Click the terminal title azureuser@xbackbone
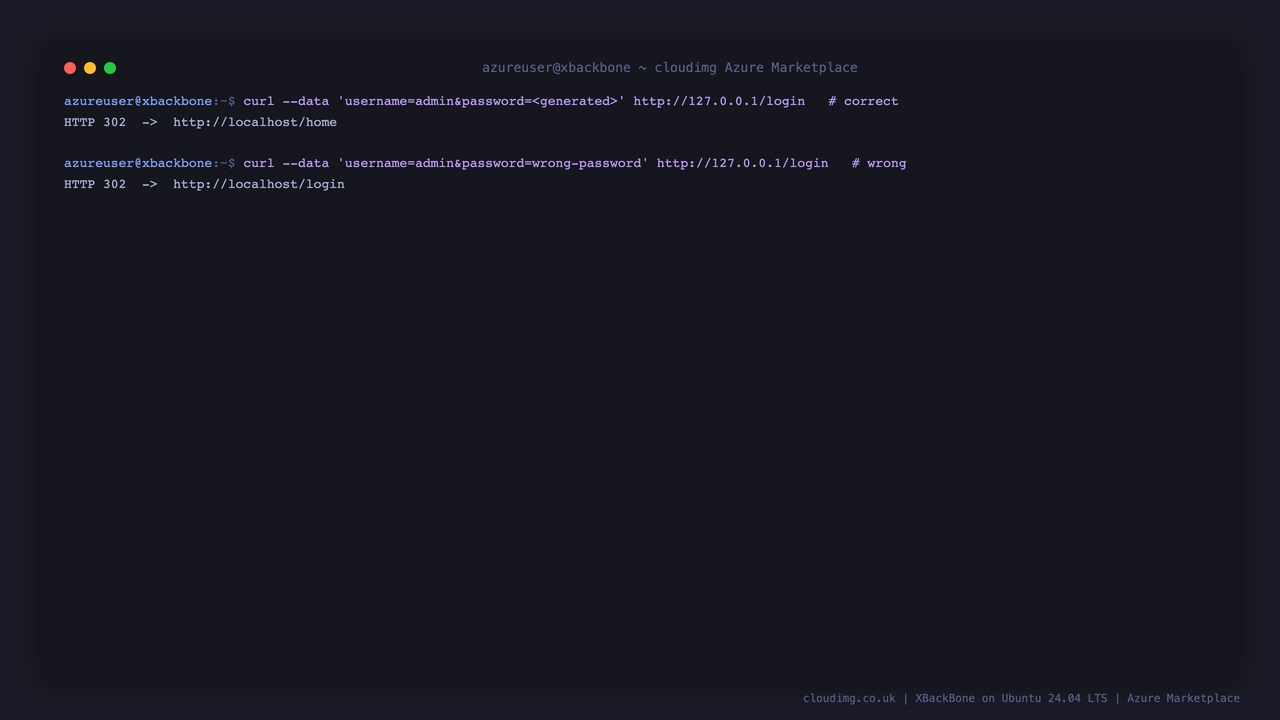Screen dimensions: 1280x720 pyautogui.click(x=557, y=68)
